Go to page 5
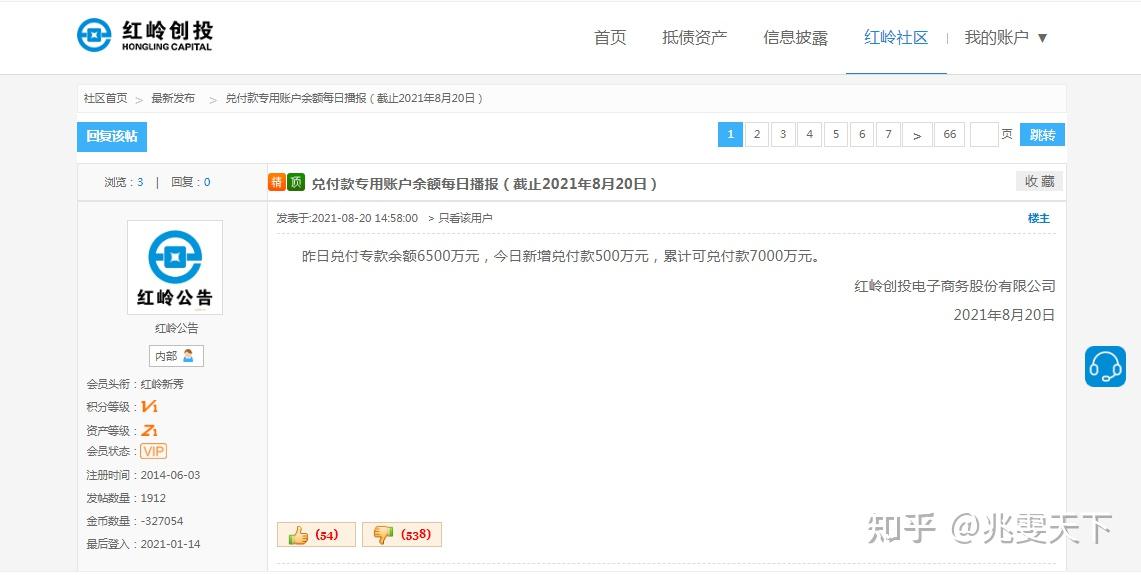This screenshot has width=1141, height=575. (835, 135)
